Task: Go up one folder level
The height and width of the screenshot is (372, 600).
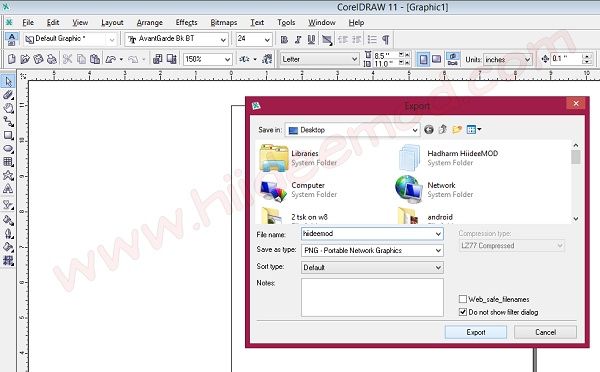Action: (x=443, y=130)
